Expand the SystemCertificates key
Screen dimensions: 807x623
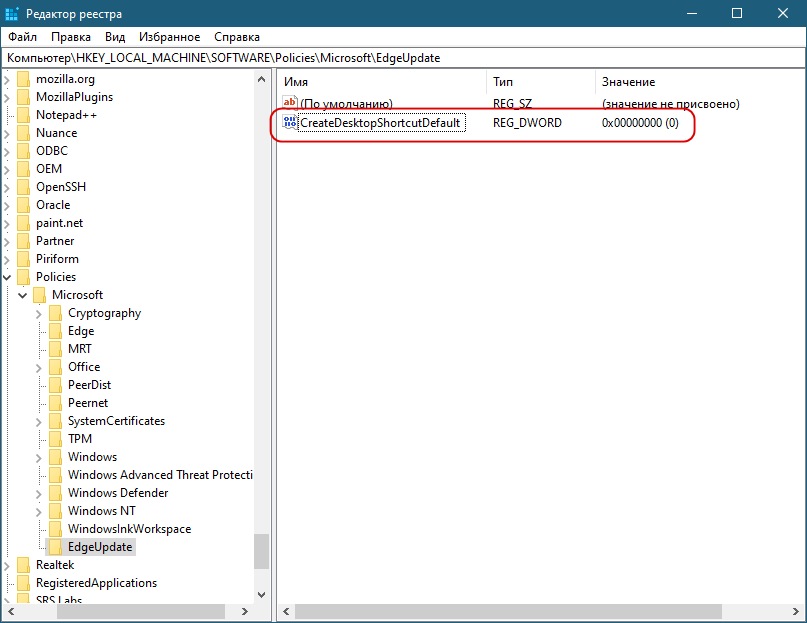coord(39,422)
